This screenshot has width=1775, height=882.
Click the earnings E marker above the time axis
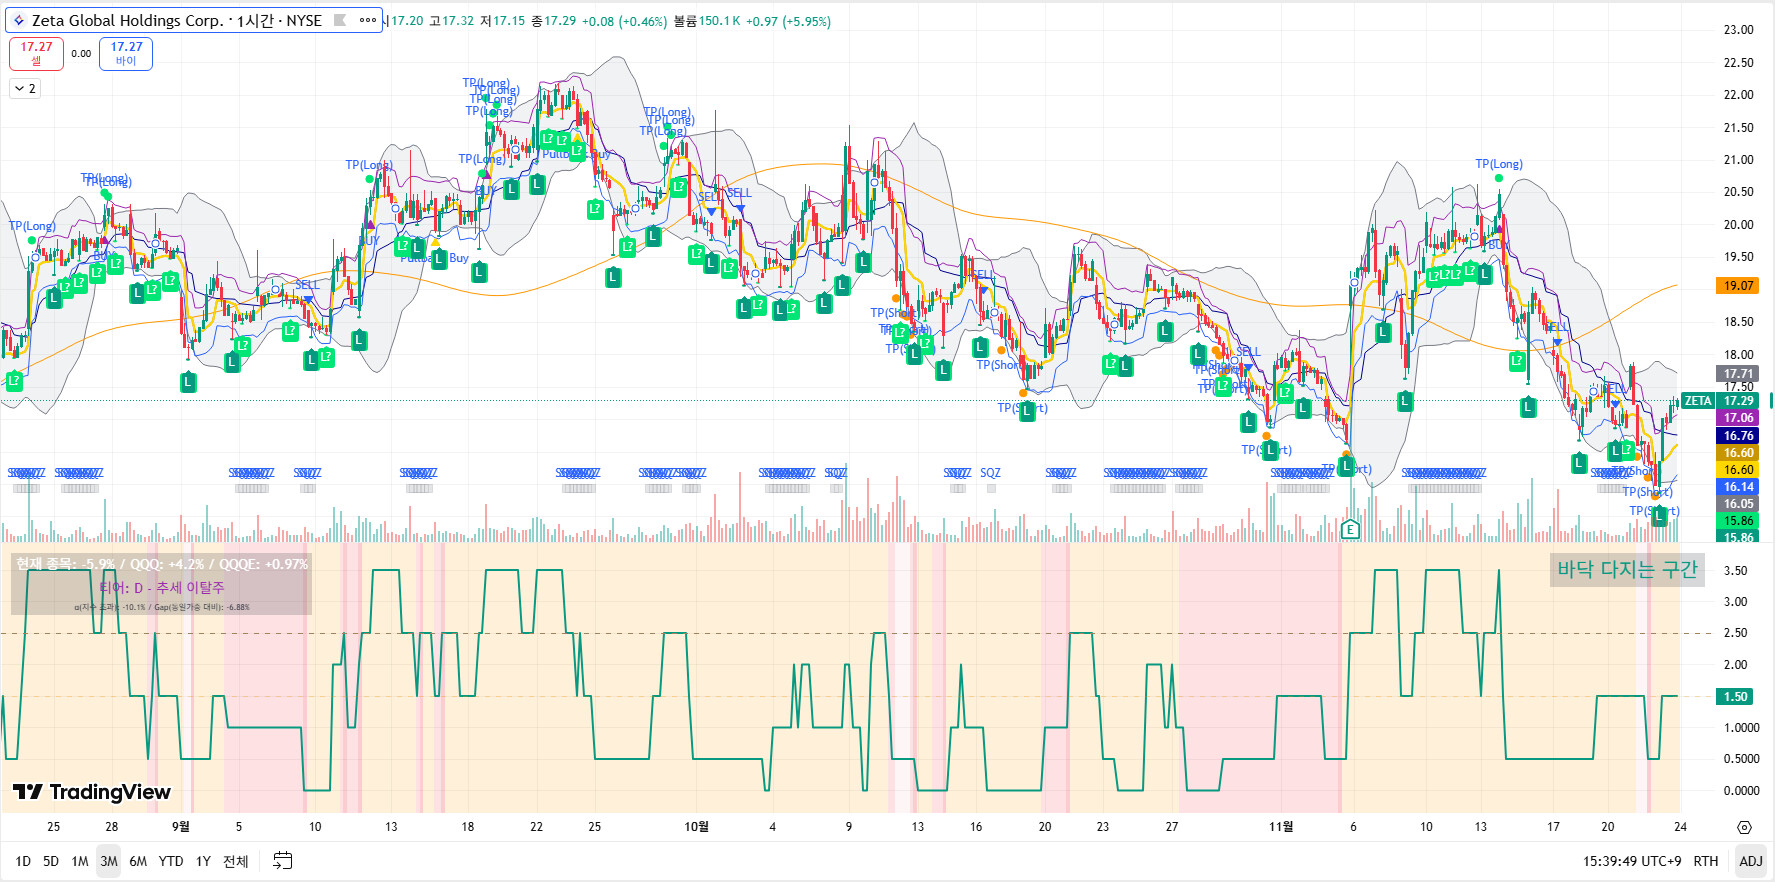pyautogui.click(x=1350, y=530)
